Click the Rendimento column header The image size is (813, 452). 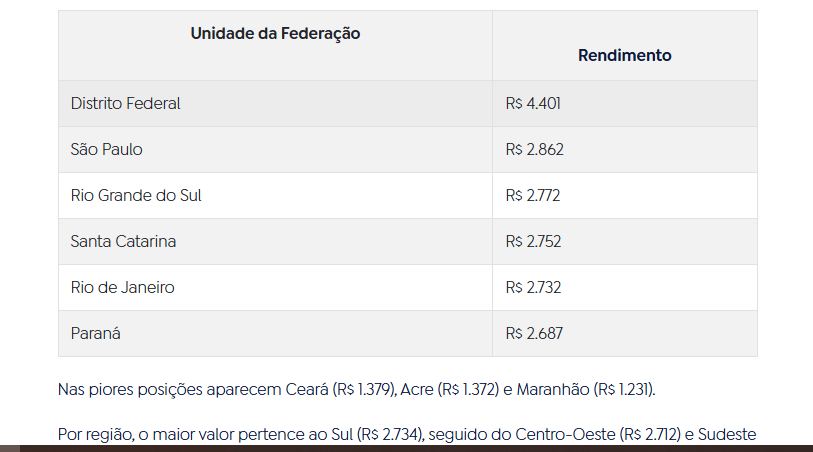624,55
